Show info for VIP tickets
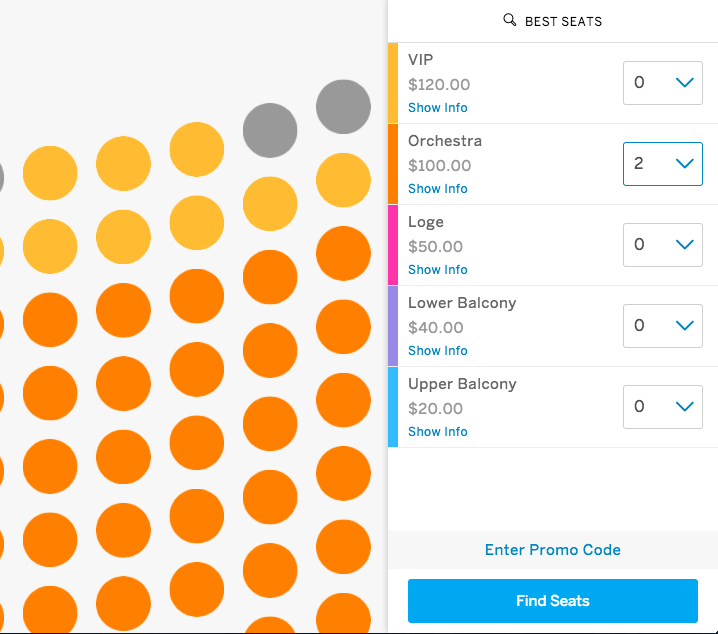This screenshot has height=634, width=718. tap(437, 108)
